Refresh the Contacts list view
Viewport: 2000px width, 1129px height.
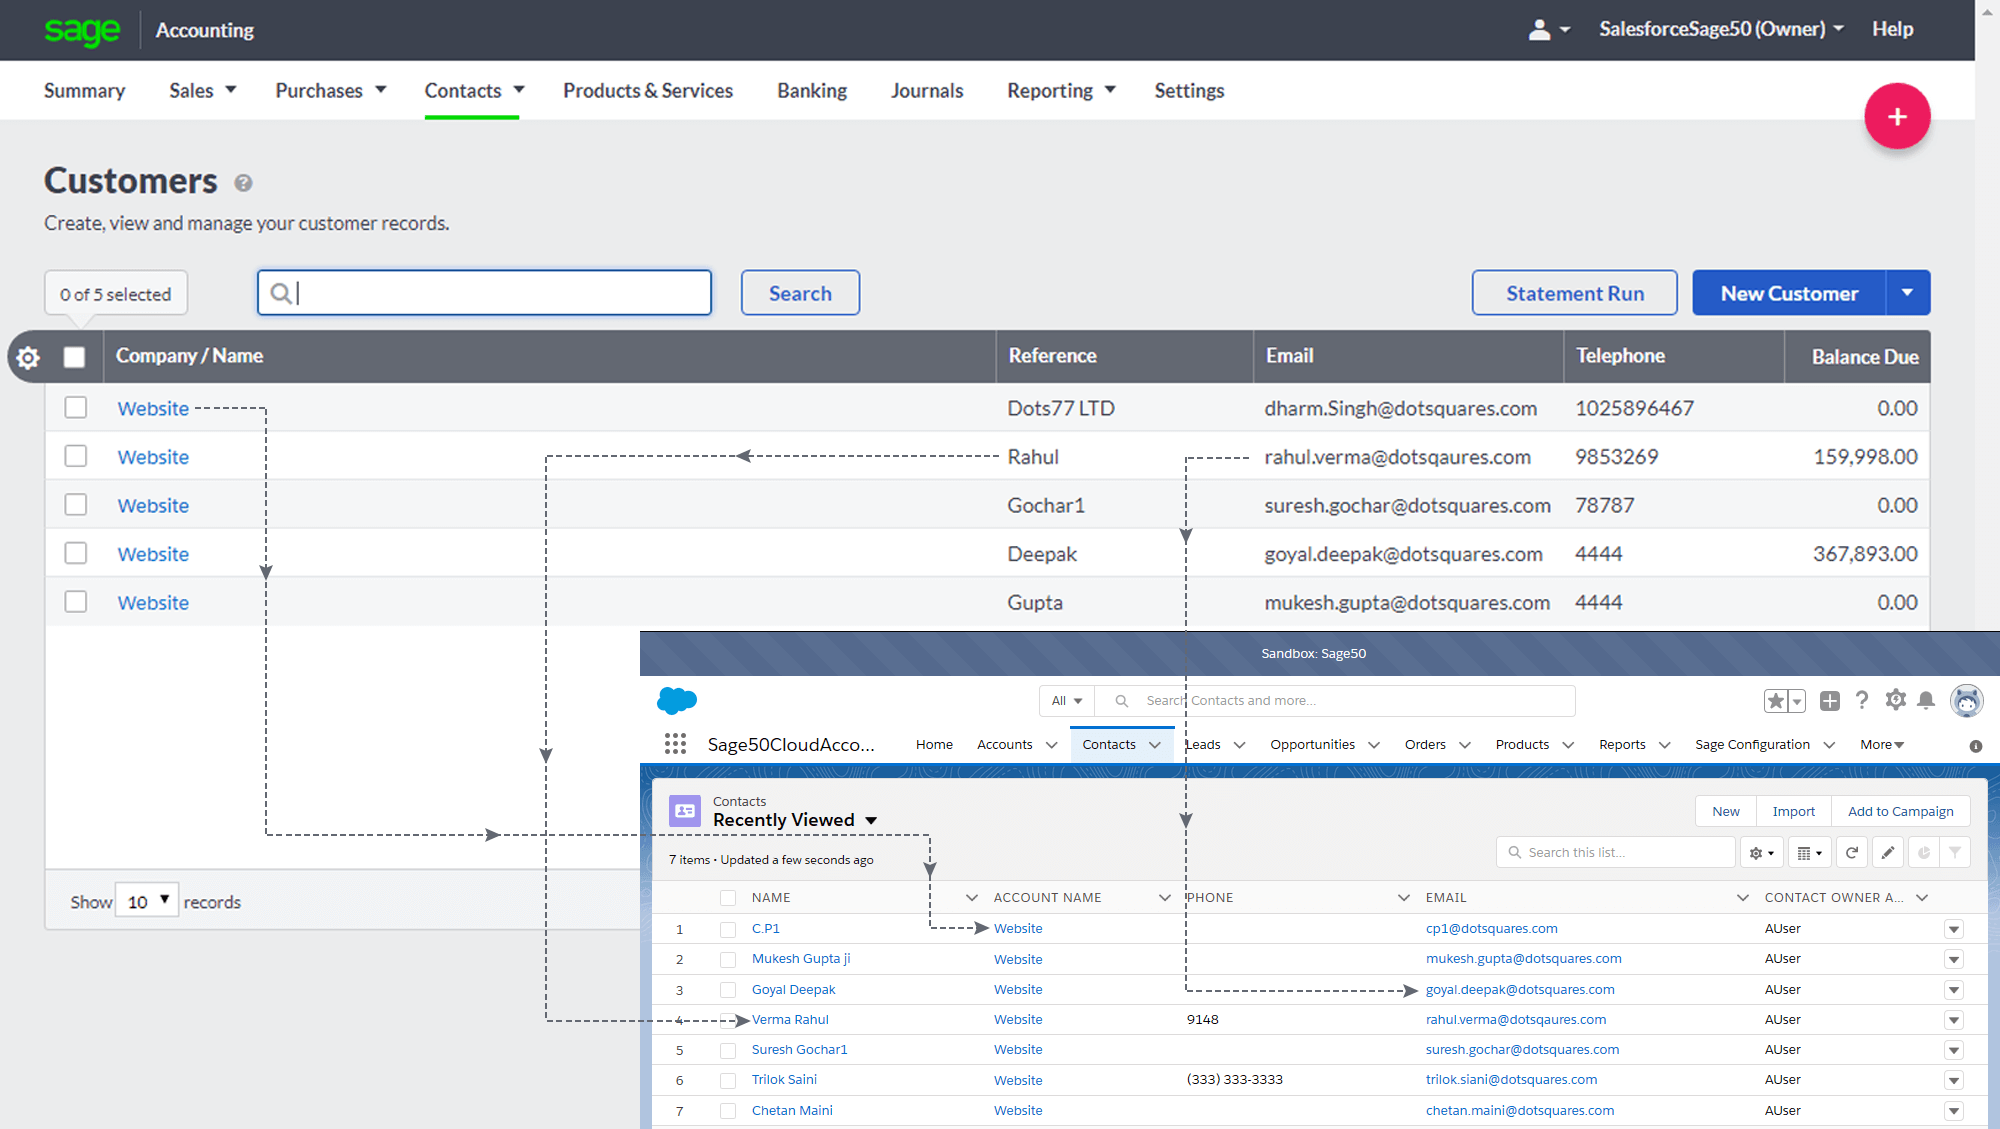click(x=1851, y=852)
